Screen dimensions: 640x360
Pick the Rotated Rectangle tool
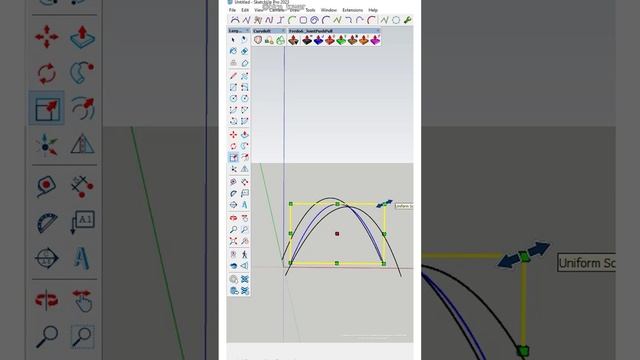[244, 87]
